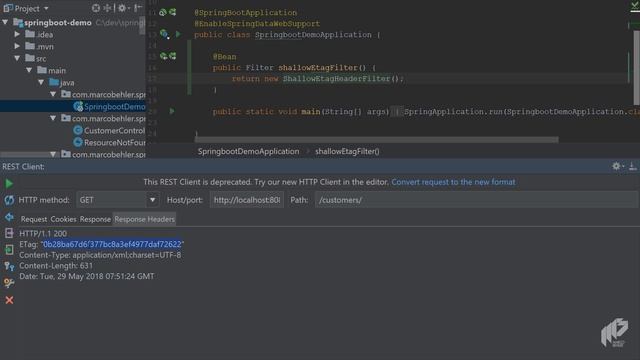Click the red X close icon in REST Client
This screenshot has height=360, width=640.
tap(9, 300)
